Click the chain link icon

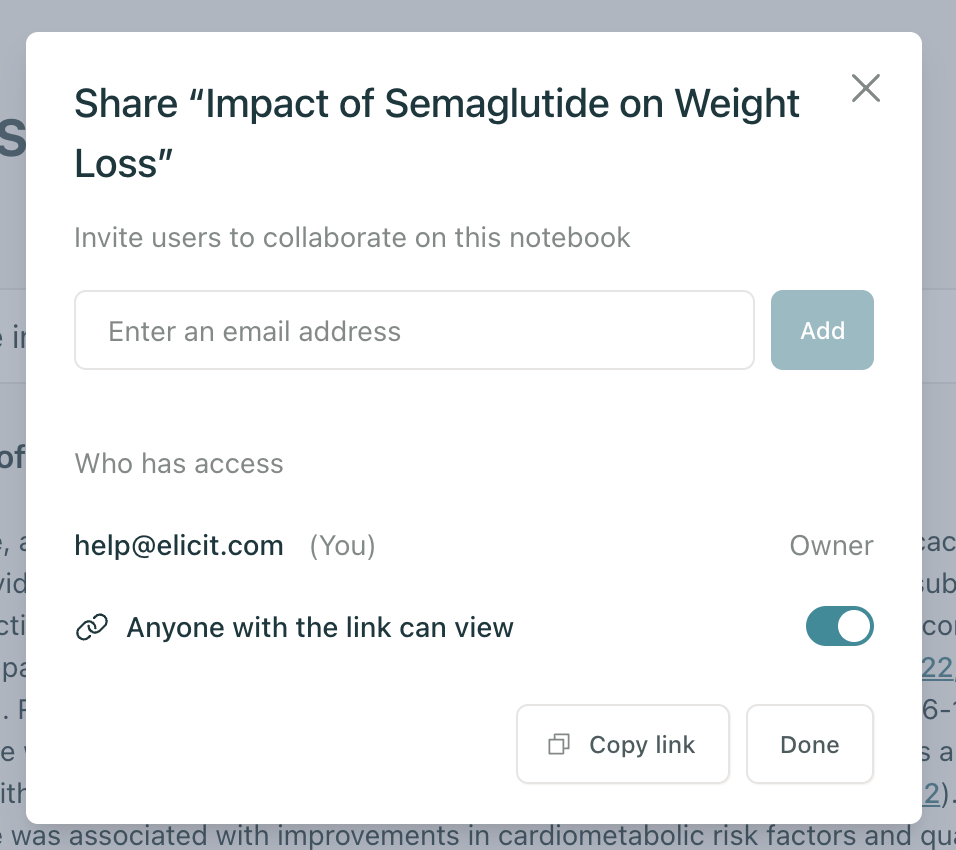click(x=92, y=627)
